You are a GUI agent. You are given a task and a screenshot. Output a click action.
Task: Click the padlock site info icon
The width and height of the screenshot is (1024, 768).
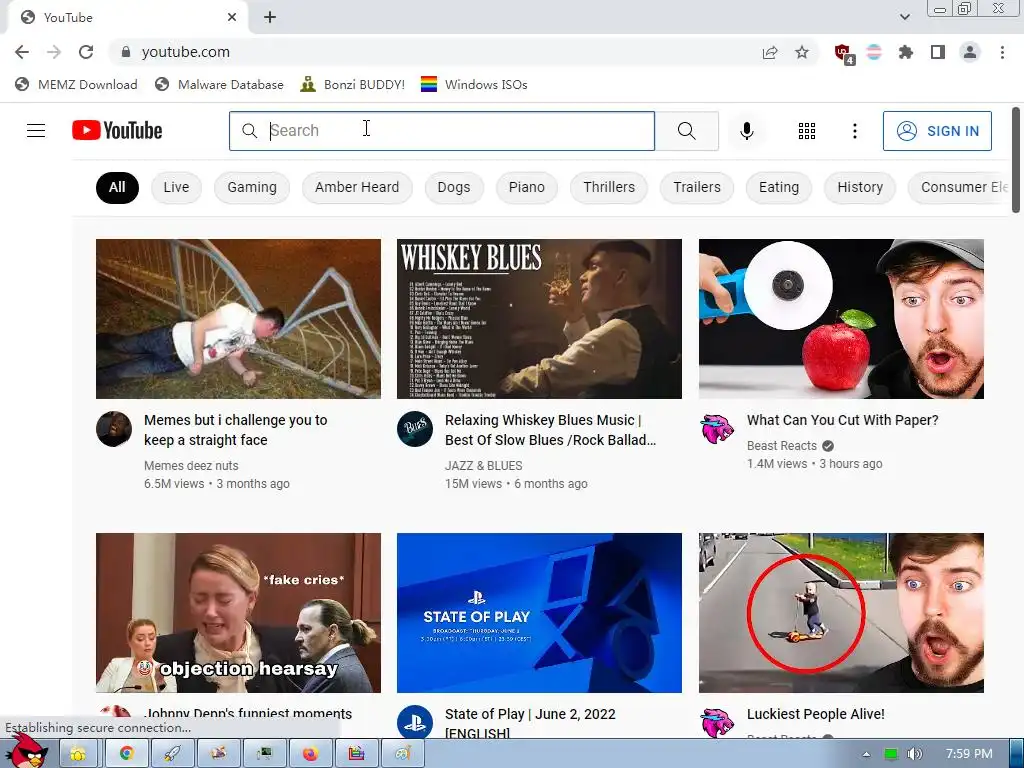pos(126,52)
